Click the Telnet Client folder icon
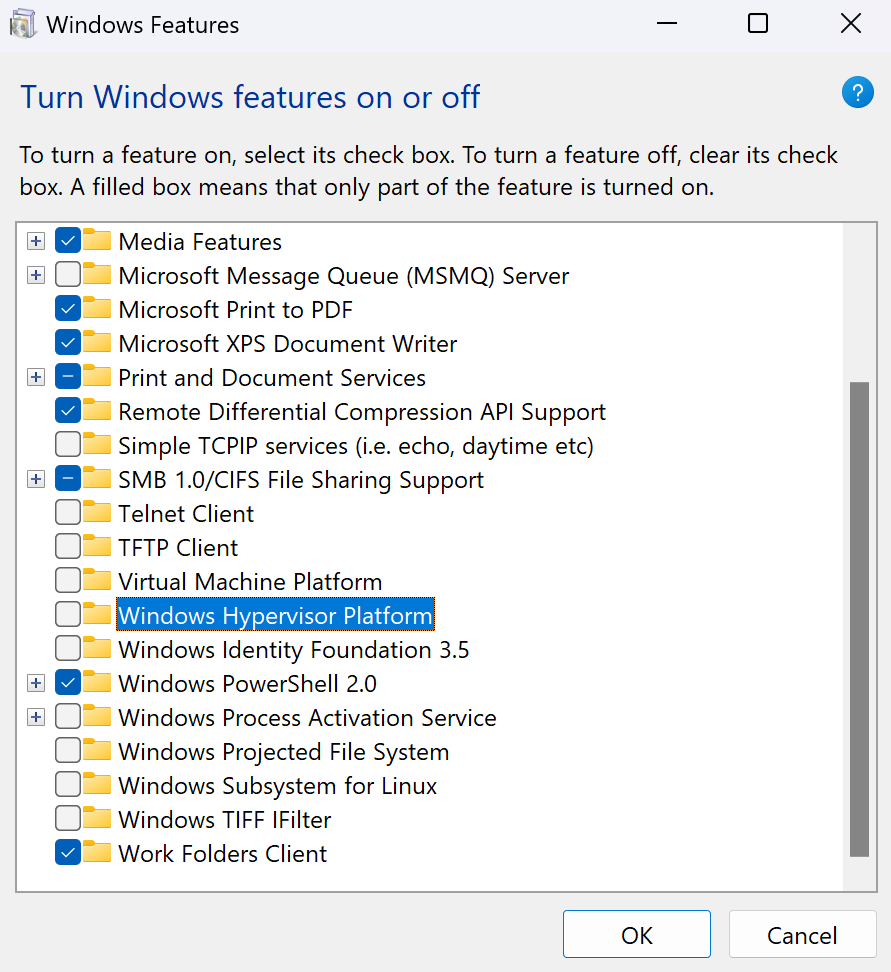The image size is (891, 972). (x=97, y=513)
